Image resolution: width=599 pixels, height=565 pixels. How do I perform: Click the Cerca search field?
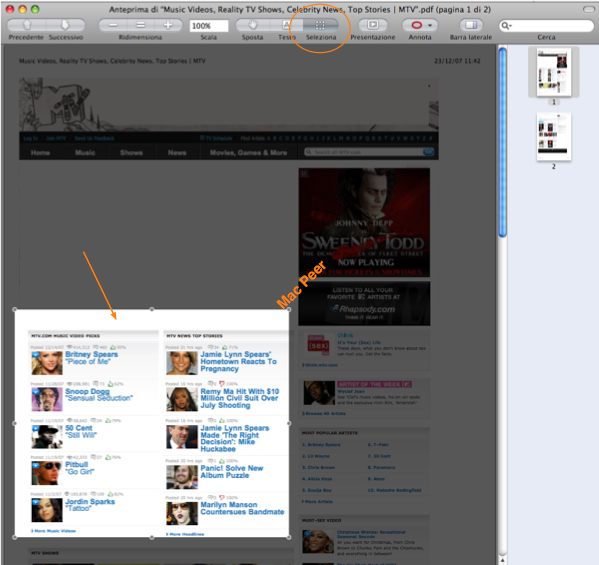(546, 26)
